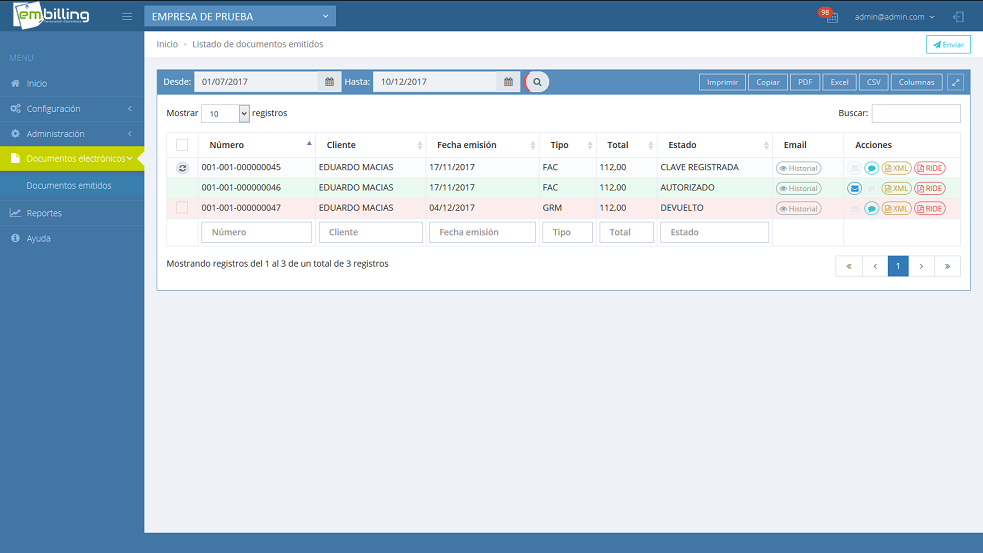Toggle the fullscreen expand icon in table toolbar

[x=956, y=82]
